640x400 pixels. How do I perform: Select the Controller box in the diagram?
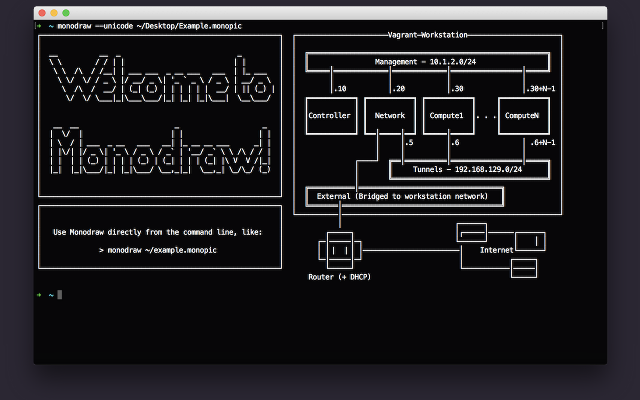coord(331,116)
